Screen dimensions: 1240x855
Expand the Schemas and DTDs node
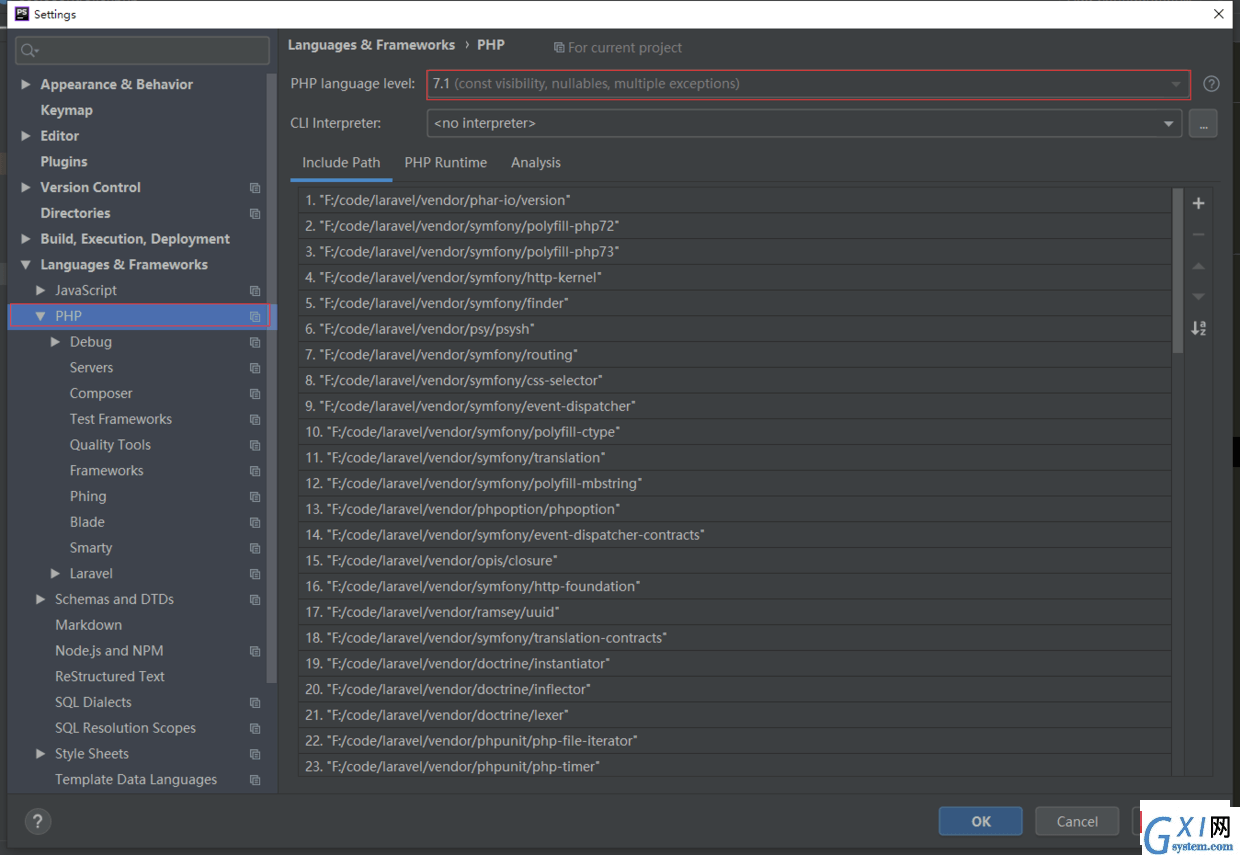pos(41,599)
